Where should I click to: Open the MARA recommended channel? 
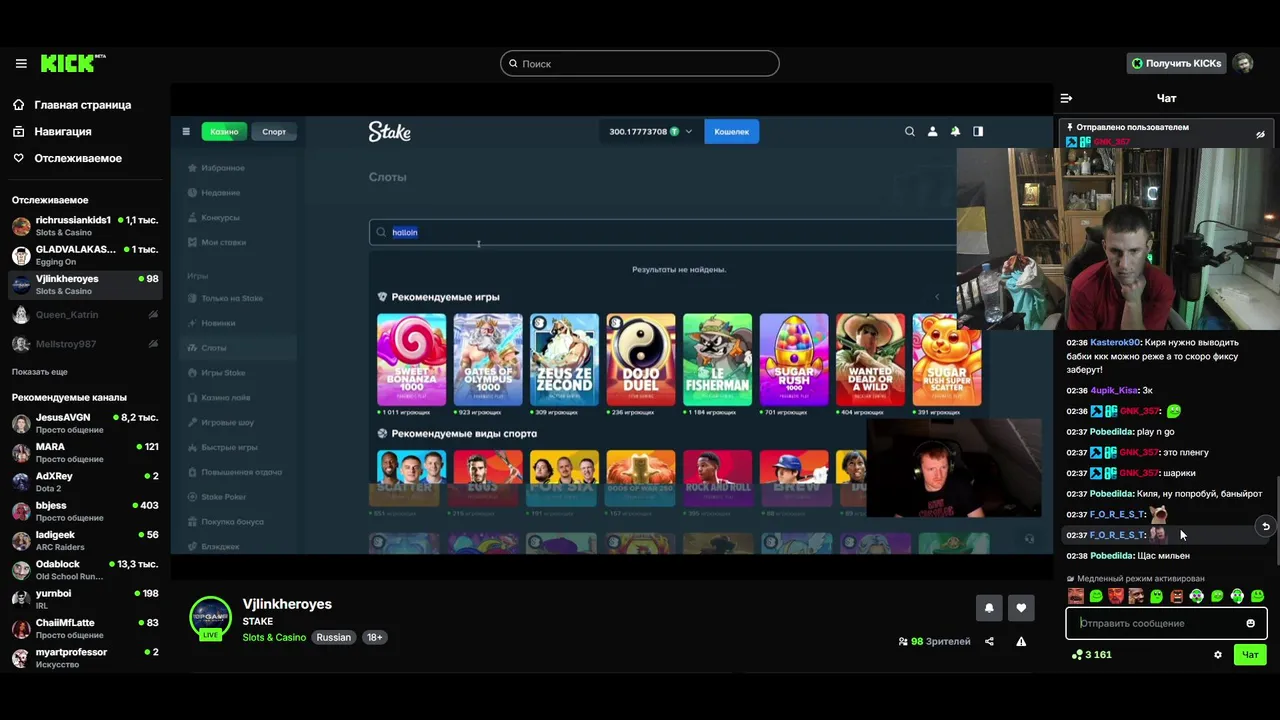[x=85, y=452]
